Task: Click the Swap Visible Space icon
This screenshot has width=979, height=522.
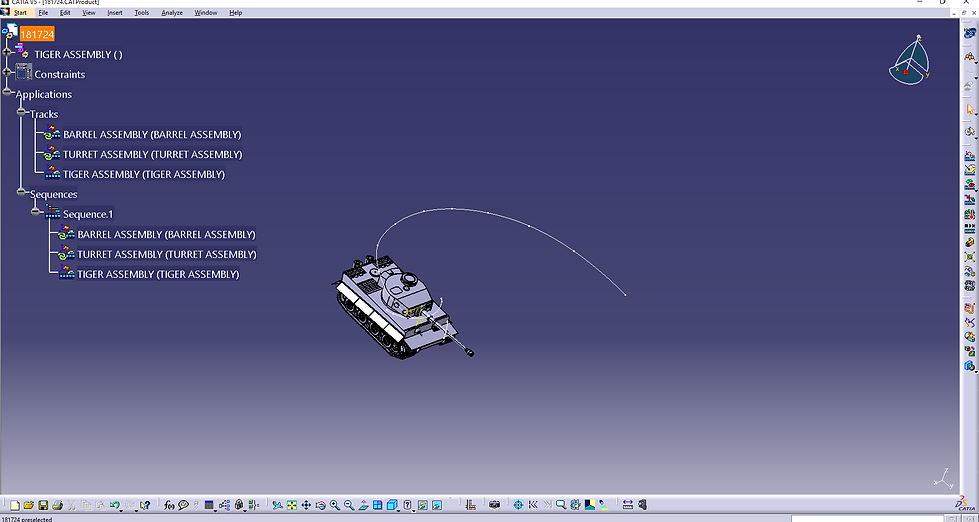Action: (437, 505)
